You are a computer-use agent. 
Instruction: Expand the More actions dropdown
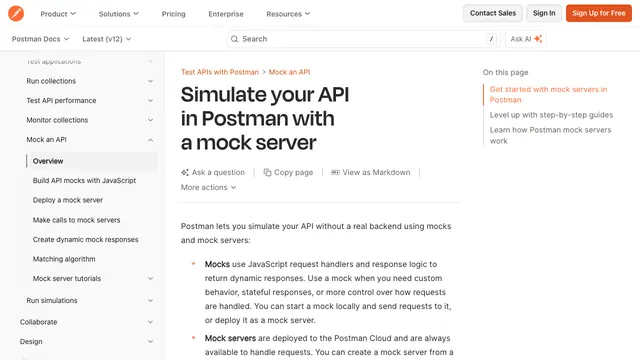coord(208,187)
